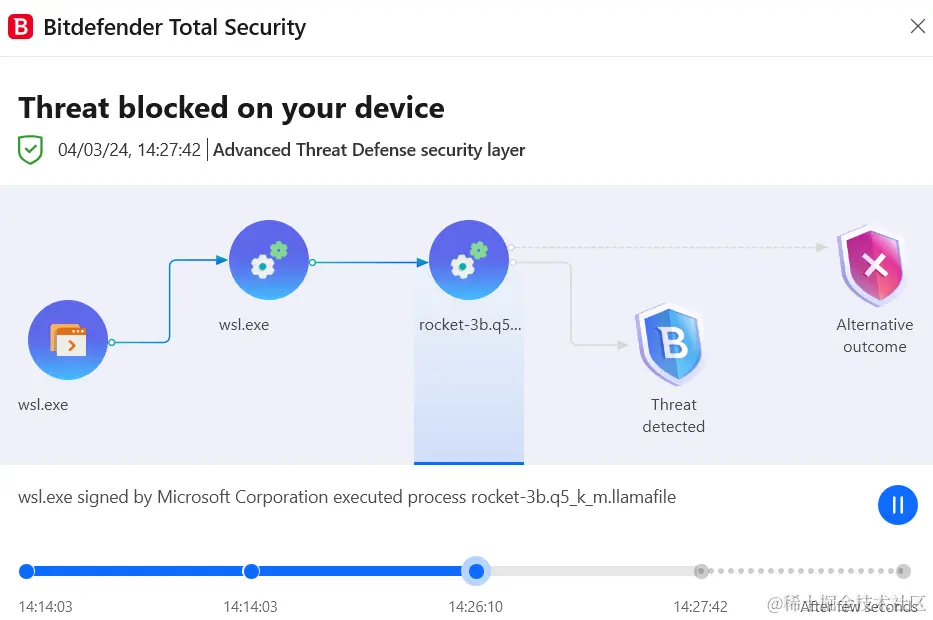The height and width of the screenshot is (620, 933).
Task: Jump to the 14:26:10 highlighted timeline marker
Action: (x=477, y=571)
